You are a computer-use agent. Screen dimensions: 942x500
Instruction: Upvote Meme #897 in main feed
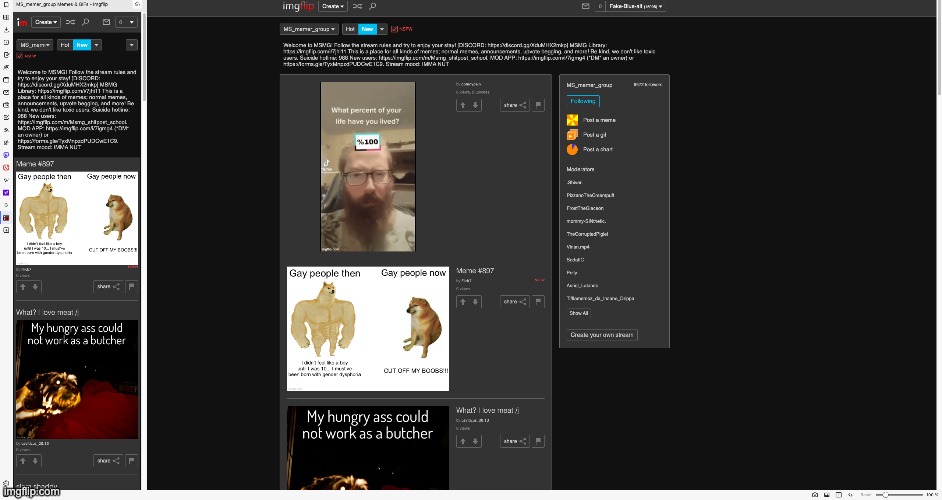point(463,302)
